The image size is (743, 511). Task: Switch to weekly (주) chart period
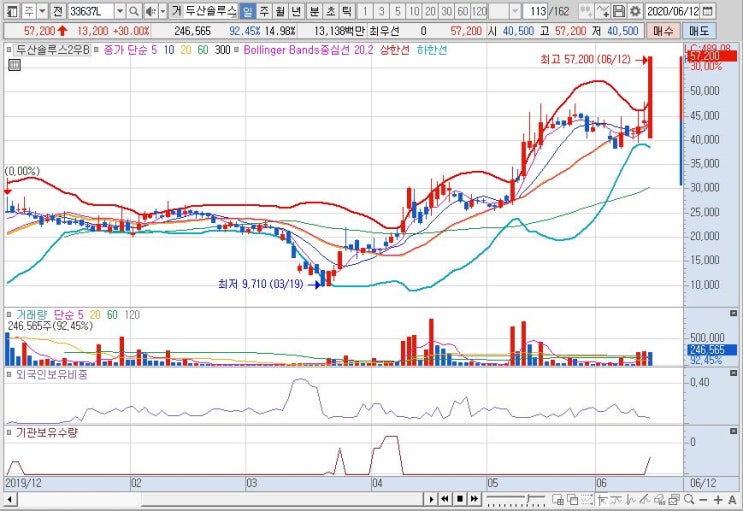point(264,10)
